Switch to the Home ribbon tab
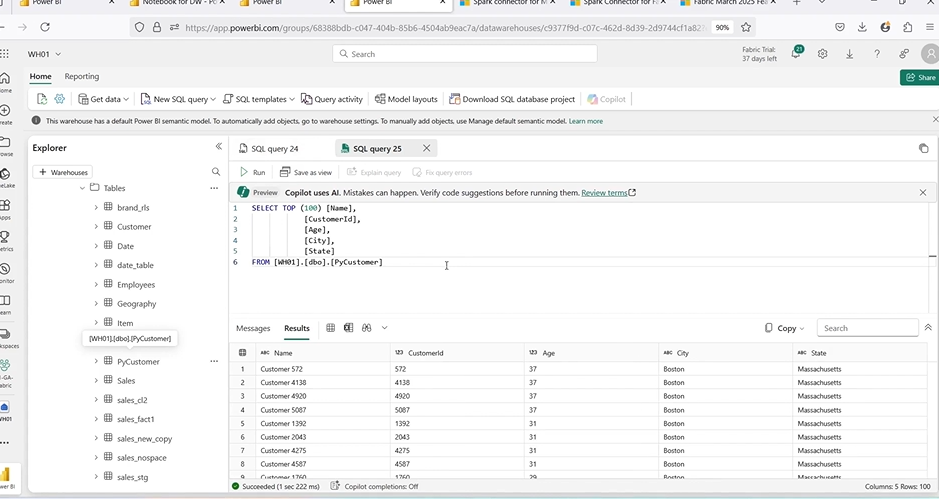The image size is (939, 499). 41,77
